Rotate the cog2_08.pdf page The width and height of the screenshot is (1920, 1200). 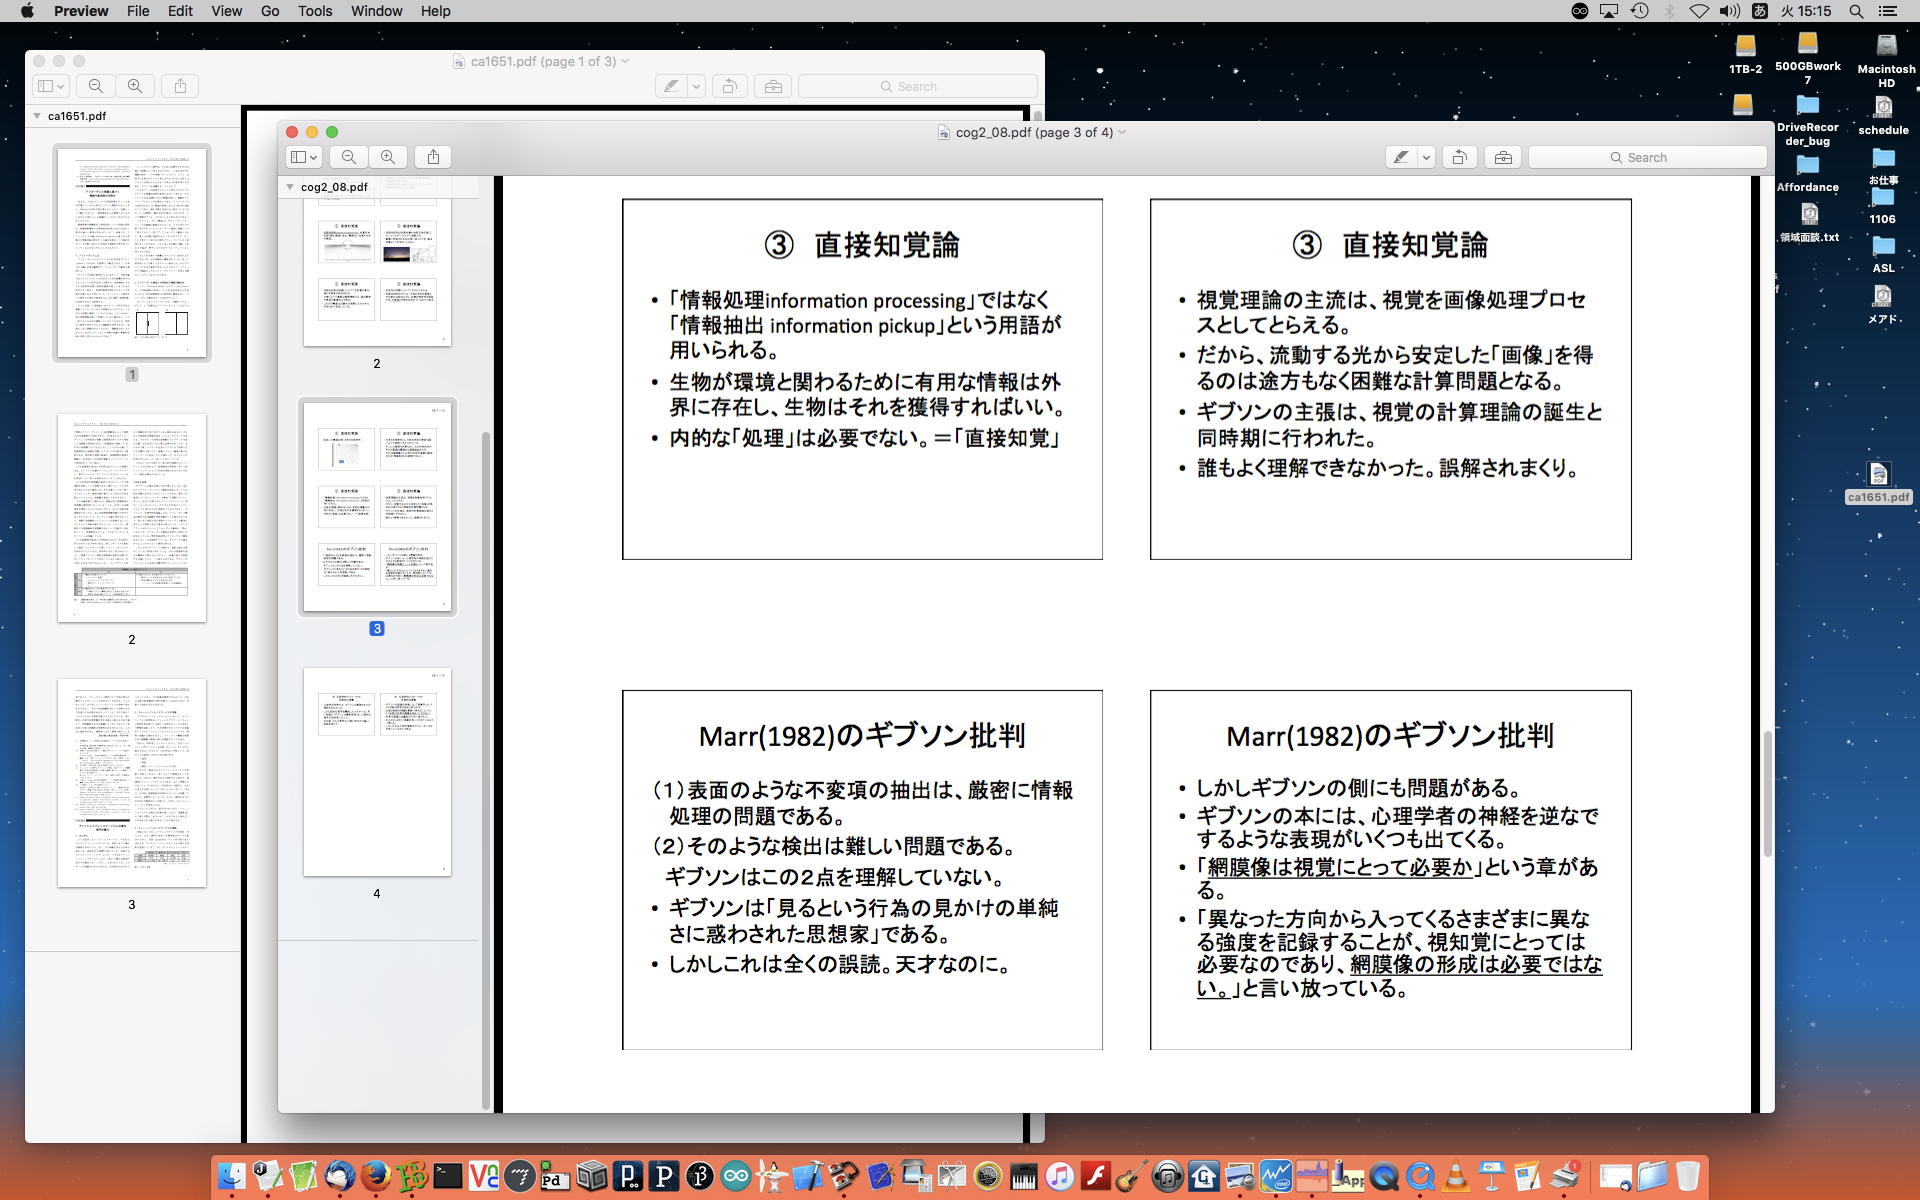pyautogui.click(x=1460, y=157)
